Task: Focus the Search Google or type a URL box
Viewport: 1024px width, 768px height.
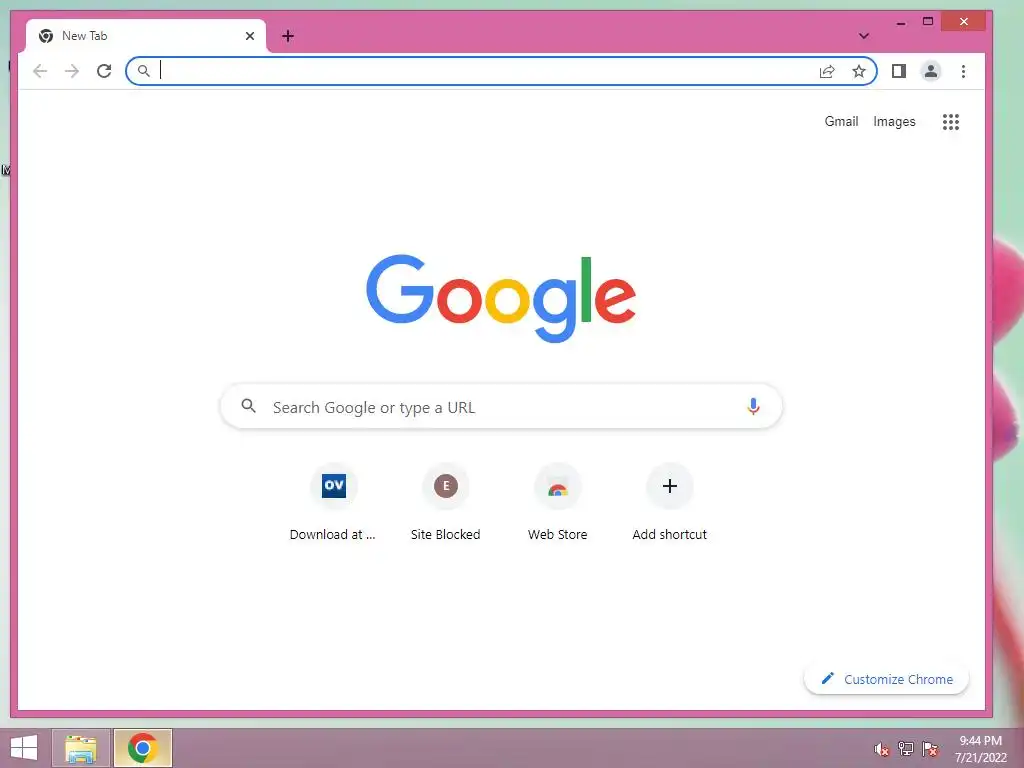Action: [x=501, y=407]
